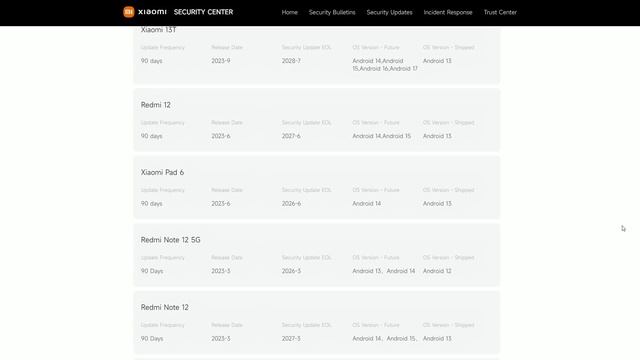
Task: Click Xiaomi 13T release date 2023-9
Action: click(221, 61)
